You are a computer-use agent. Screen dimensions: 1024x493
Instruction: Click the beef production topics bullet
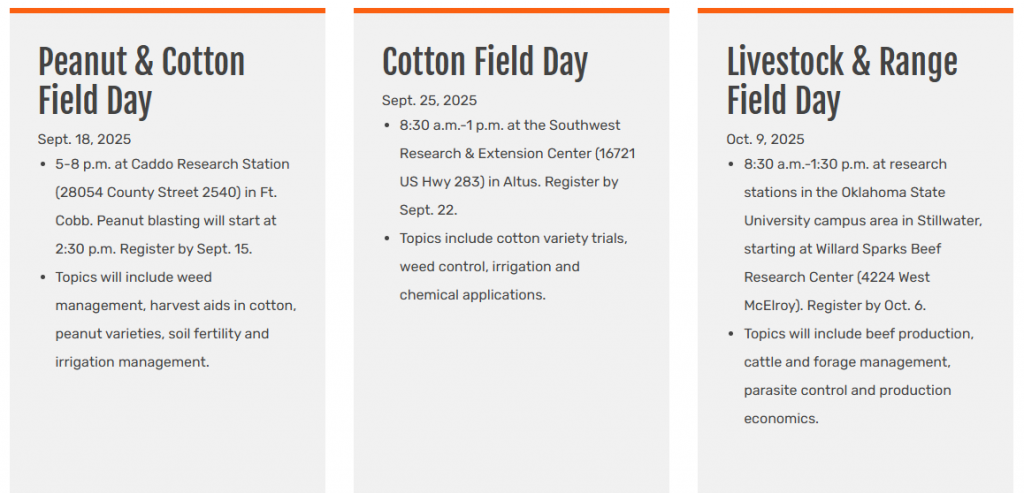[x=858, y=334]
